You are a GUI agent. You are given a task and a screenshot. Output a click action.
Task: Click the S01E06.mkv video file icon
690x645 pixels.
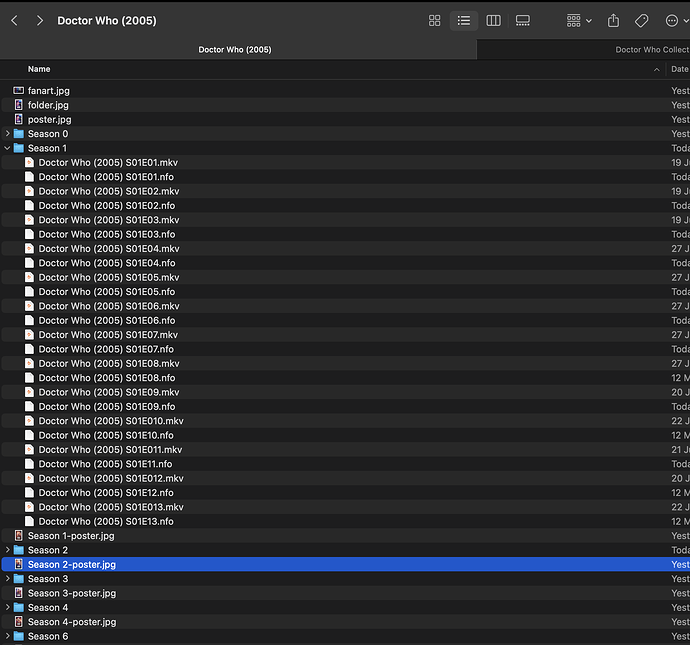click(29, 306)
